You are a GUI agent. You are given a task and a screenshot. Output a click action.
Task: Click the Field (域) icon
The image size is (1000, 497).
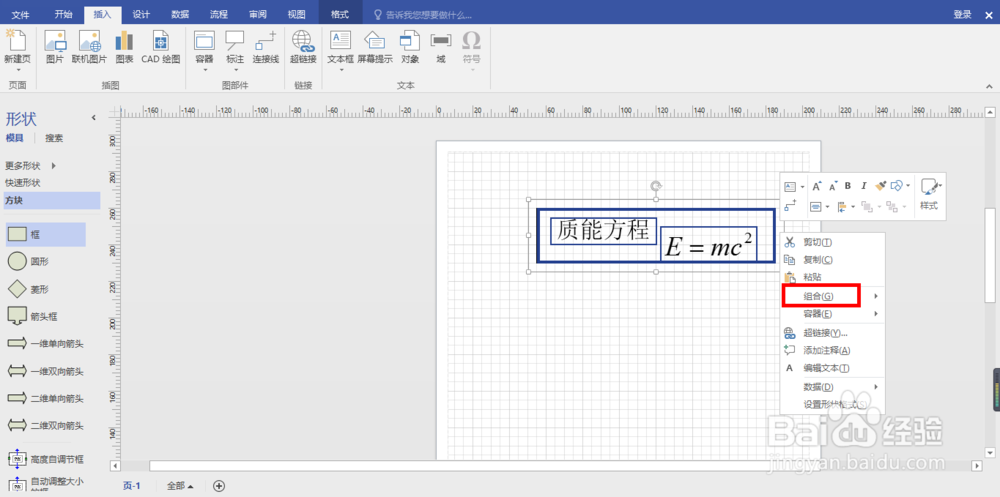click(441, 41)
